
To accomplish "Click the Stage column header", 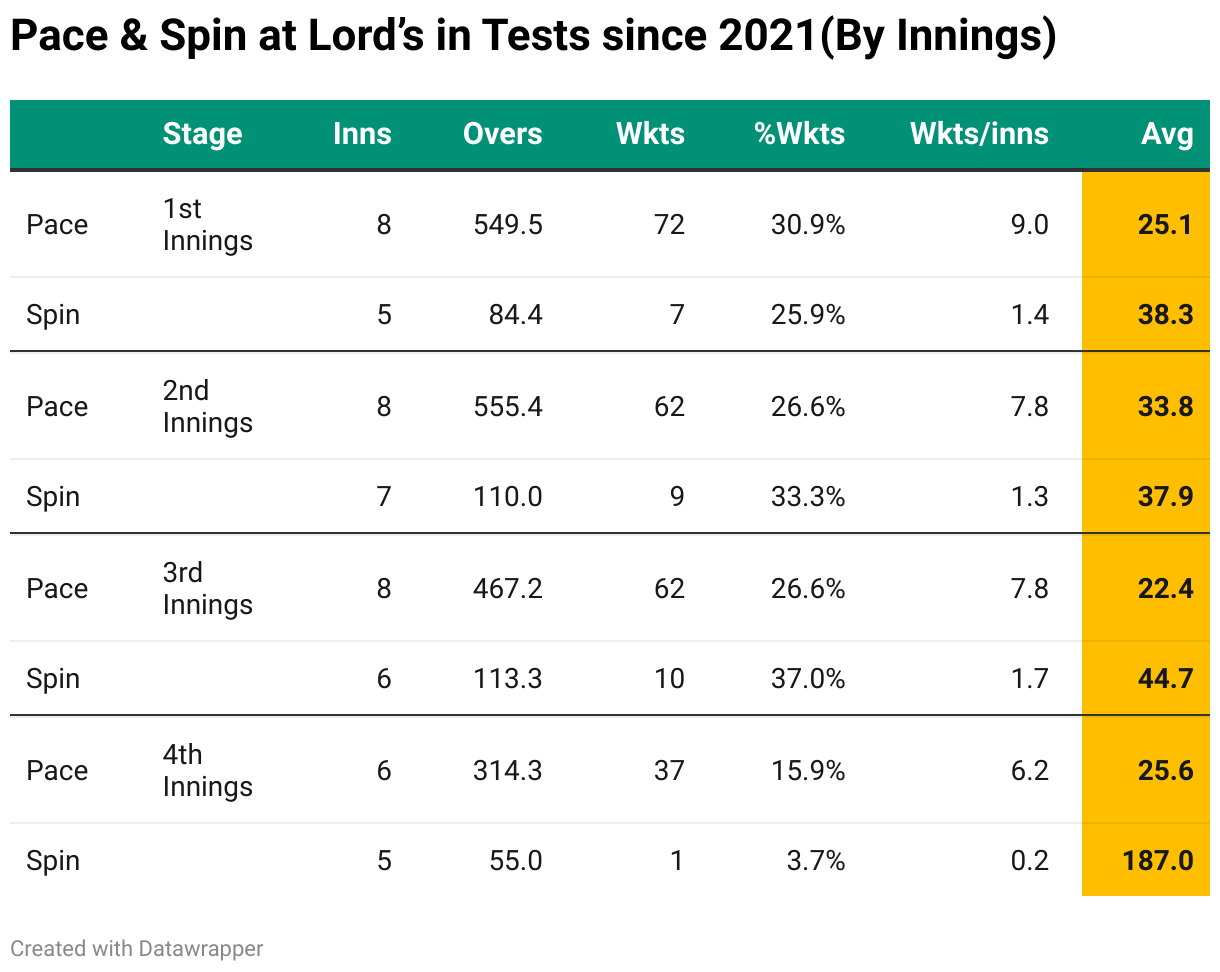I will [x=202, y=134].
